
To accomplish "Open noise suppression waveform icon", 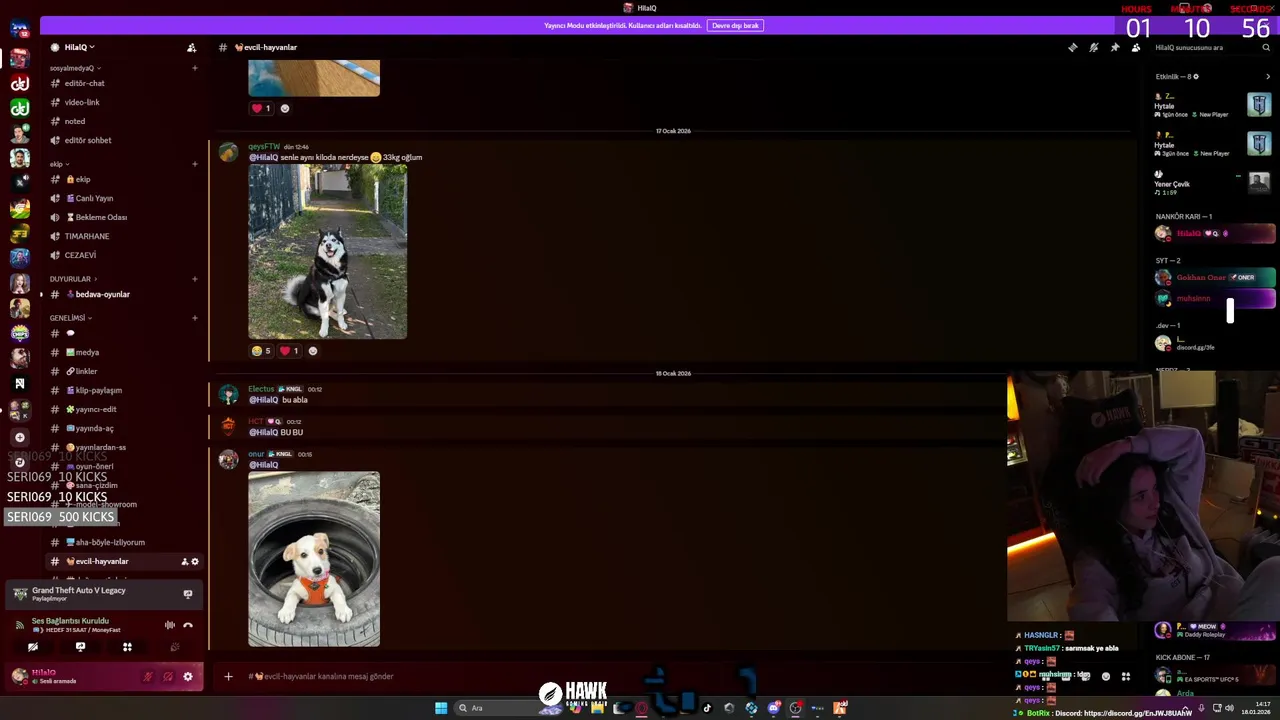I will click(169, 625).
